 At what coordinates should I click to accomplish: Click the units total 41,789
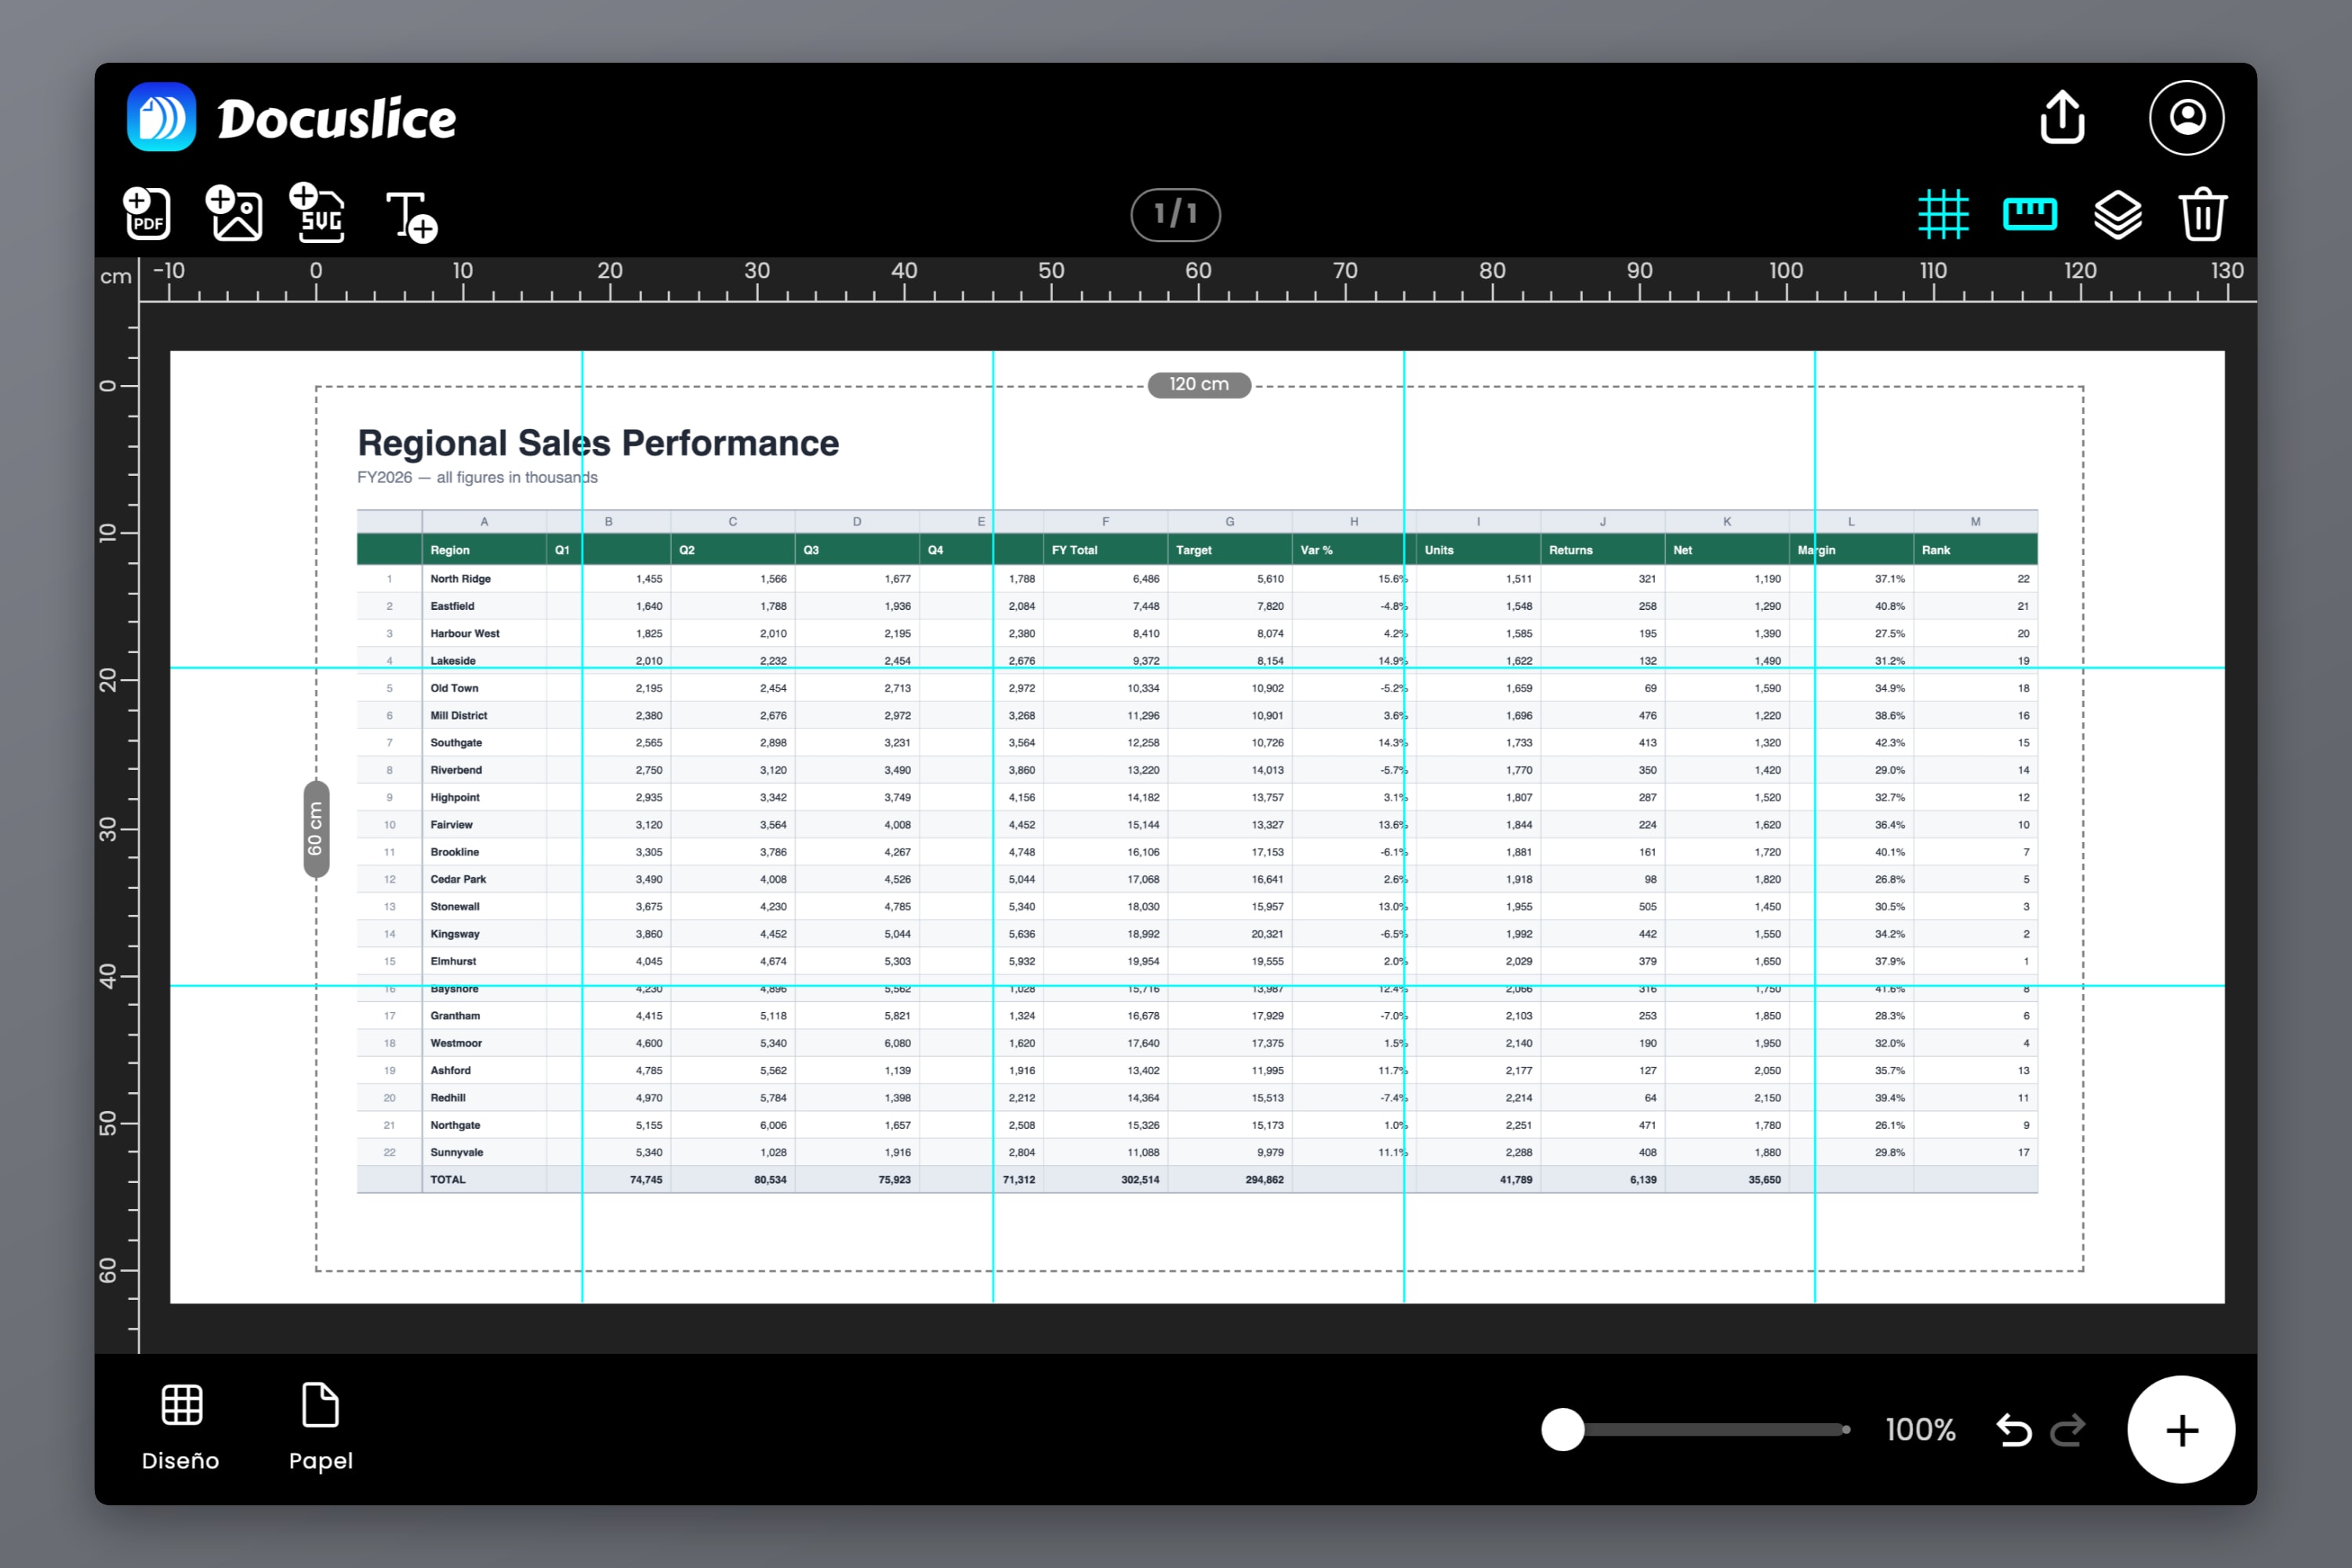click(1516, 1180)
